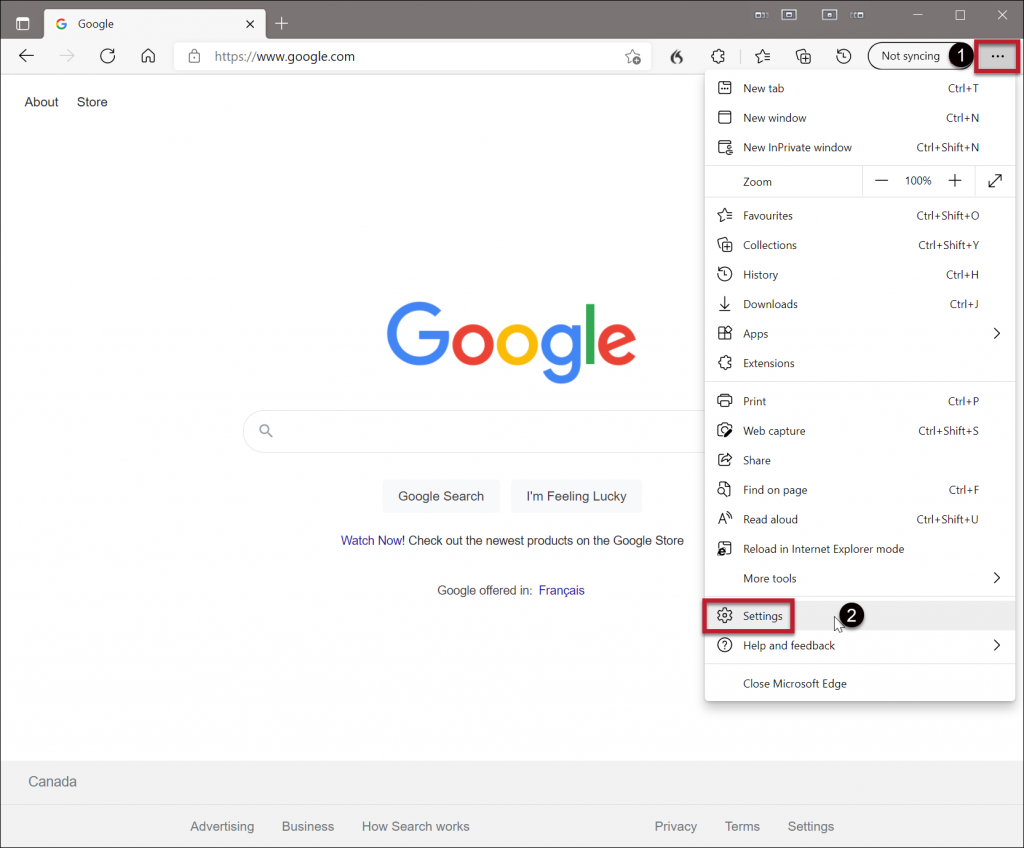Enter full screen via the zoom row arrow icon
Image resolution: width=1024 pixels, height=848 pixels.
point(995,181)
